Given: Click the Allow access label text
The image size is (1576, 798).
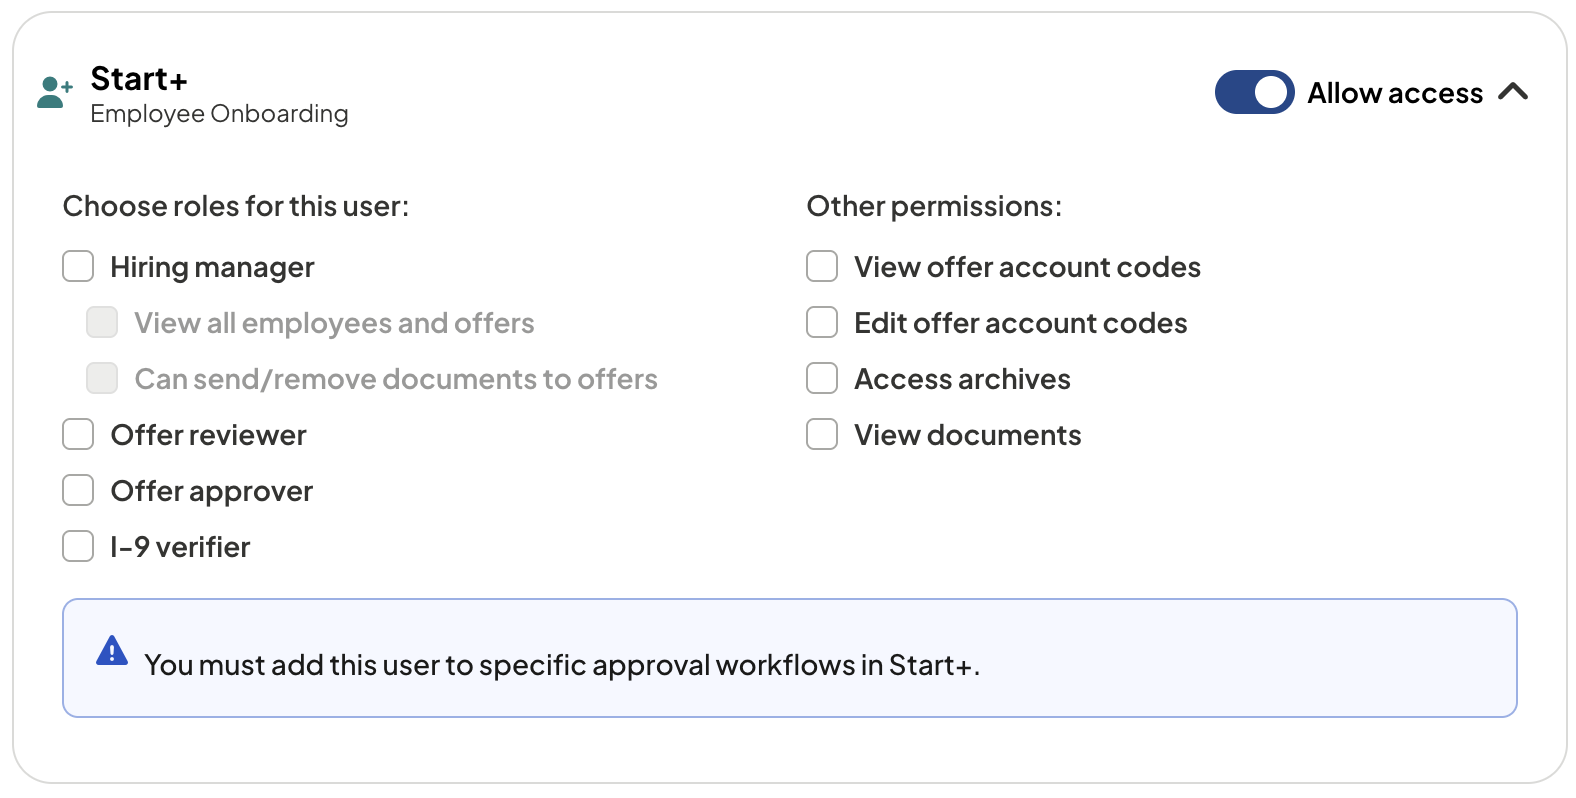Looking at the screenshot, I should pyautogui.click(x=1395, y=93).
